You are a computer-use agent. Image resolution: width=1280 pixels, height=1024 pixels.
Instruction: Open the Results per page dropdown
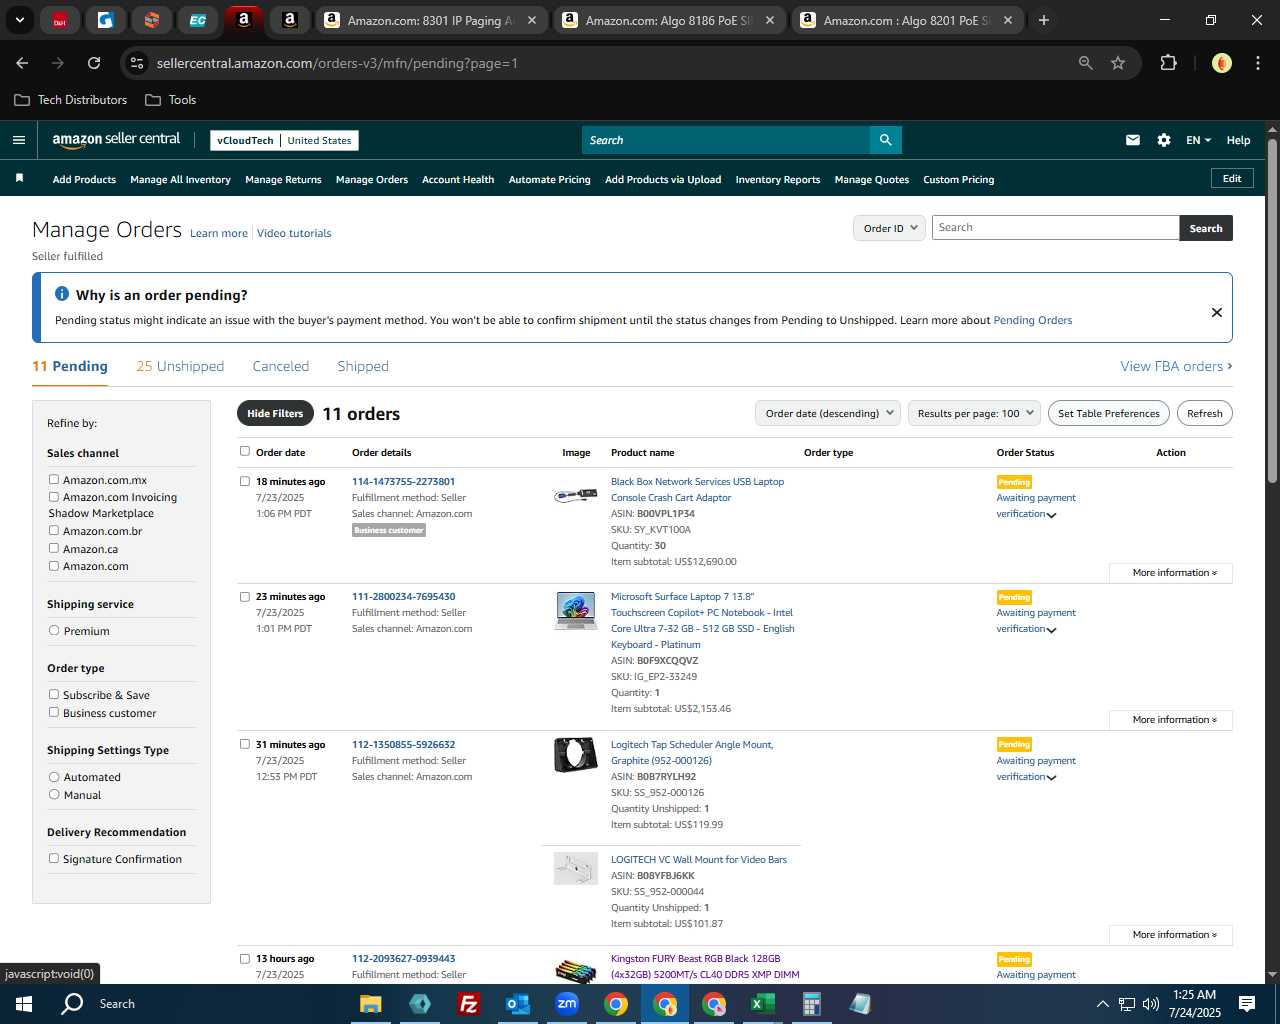click(x=975, y=413)
